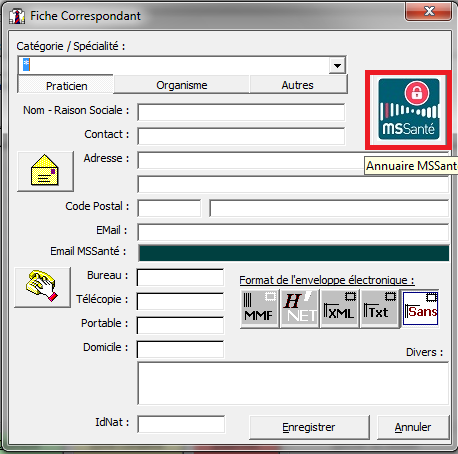Image resolution: width=458 pixels, height=454 pixels.
Task: Focus the Bureau phone field
Action: point(180,278)
